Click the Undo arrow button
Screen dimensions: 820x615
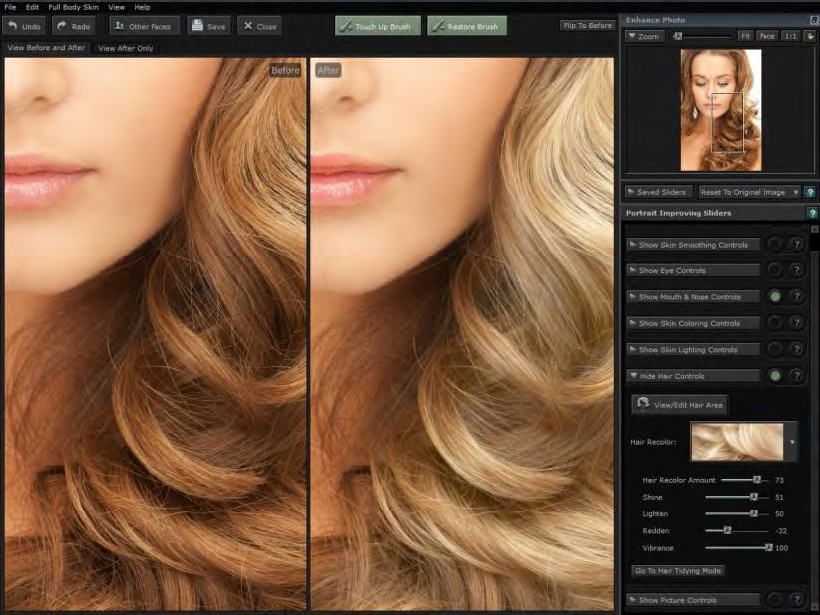point(25,26)
